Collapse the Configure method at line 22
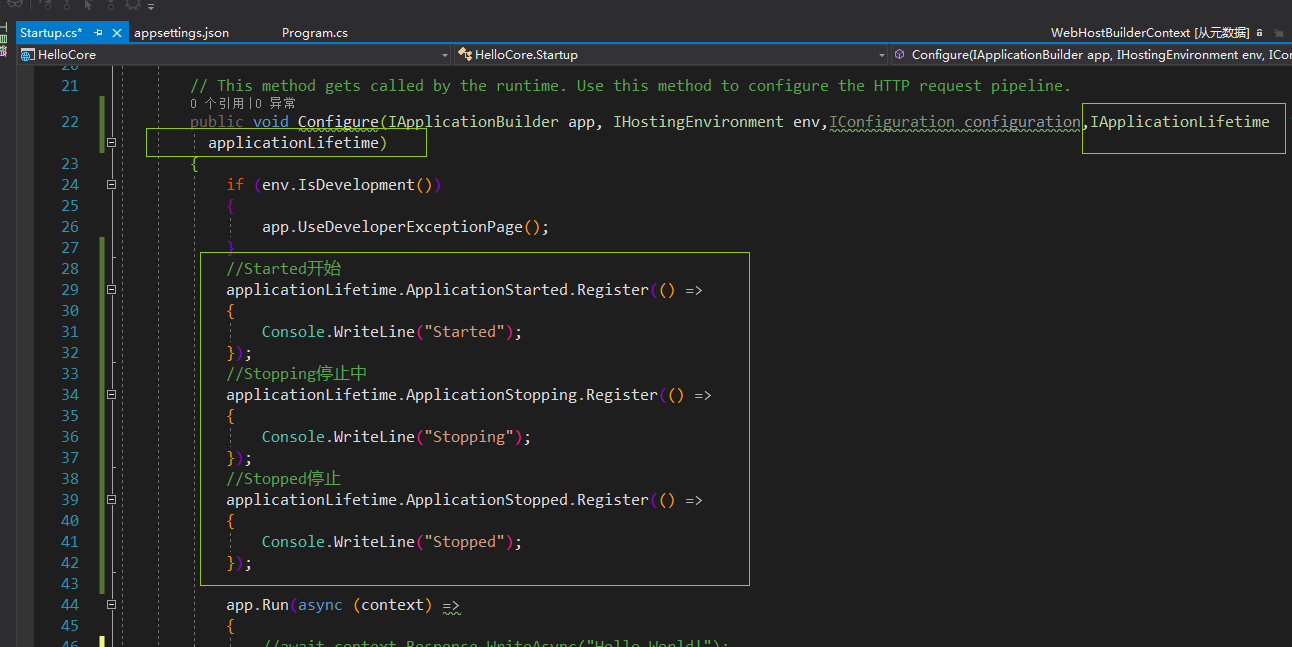Screen dimensions: 1292x647 pos(111,143)
